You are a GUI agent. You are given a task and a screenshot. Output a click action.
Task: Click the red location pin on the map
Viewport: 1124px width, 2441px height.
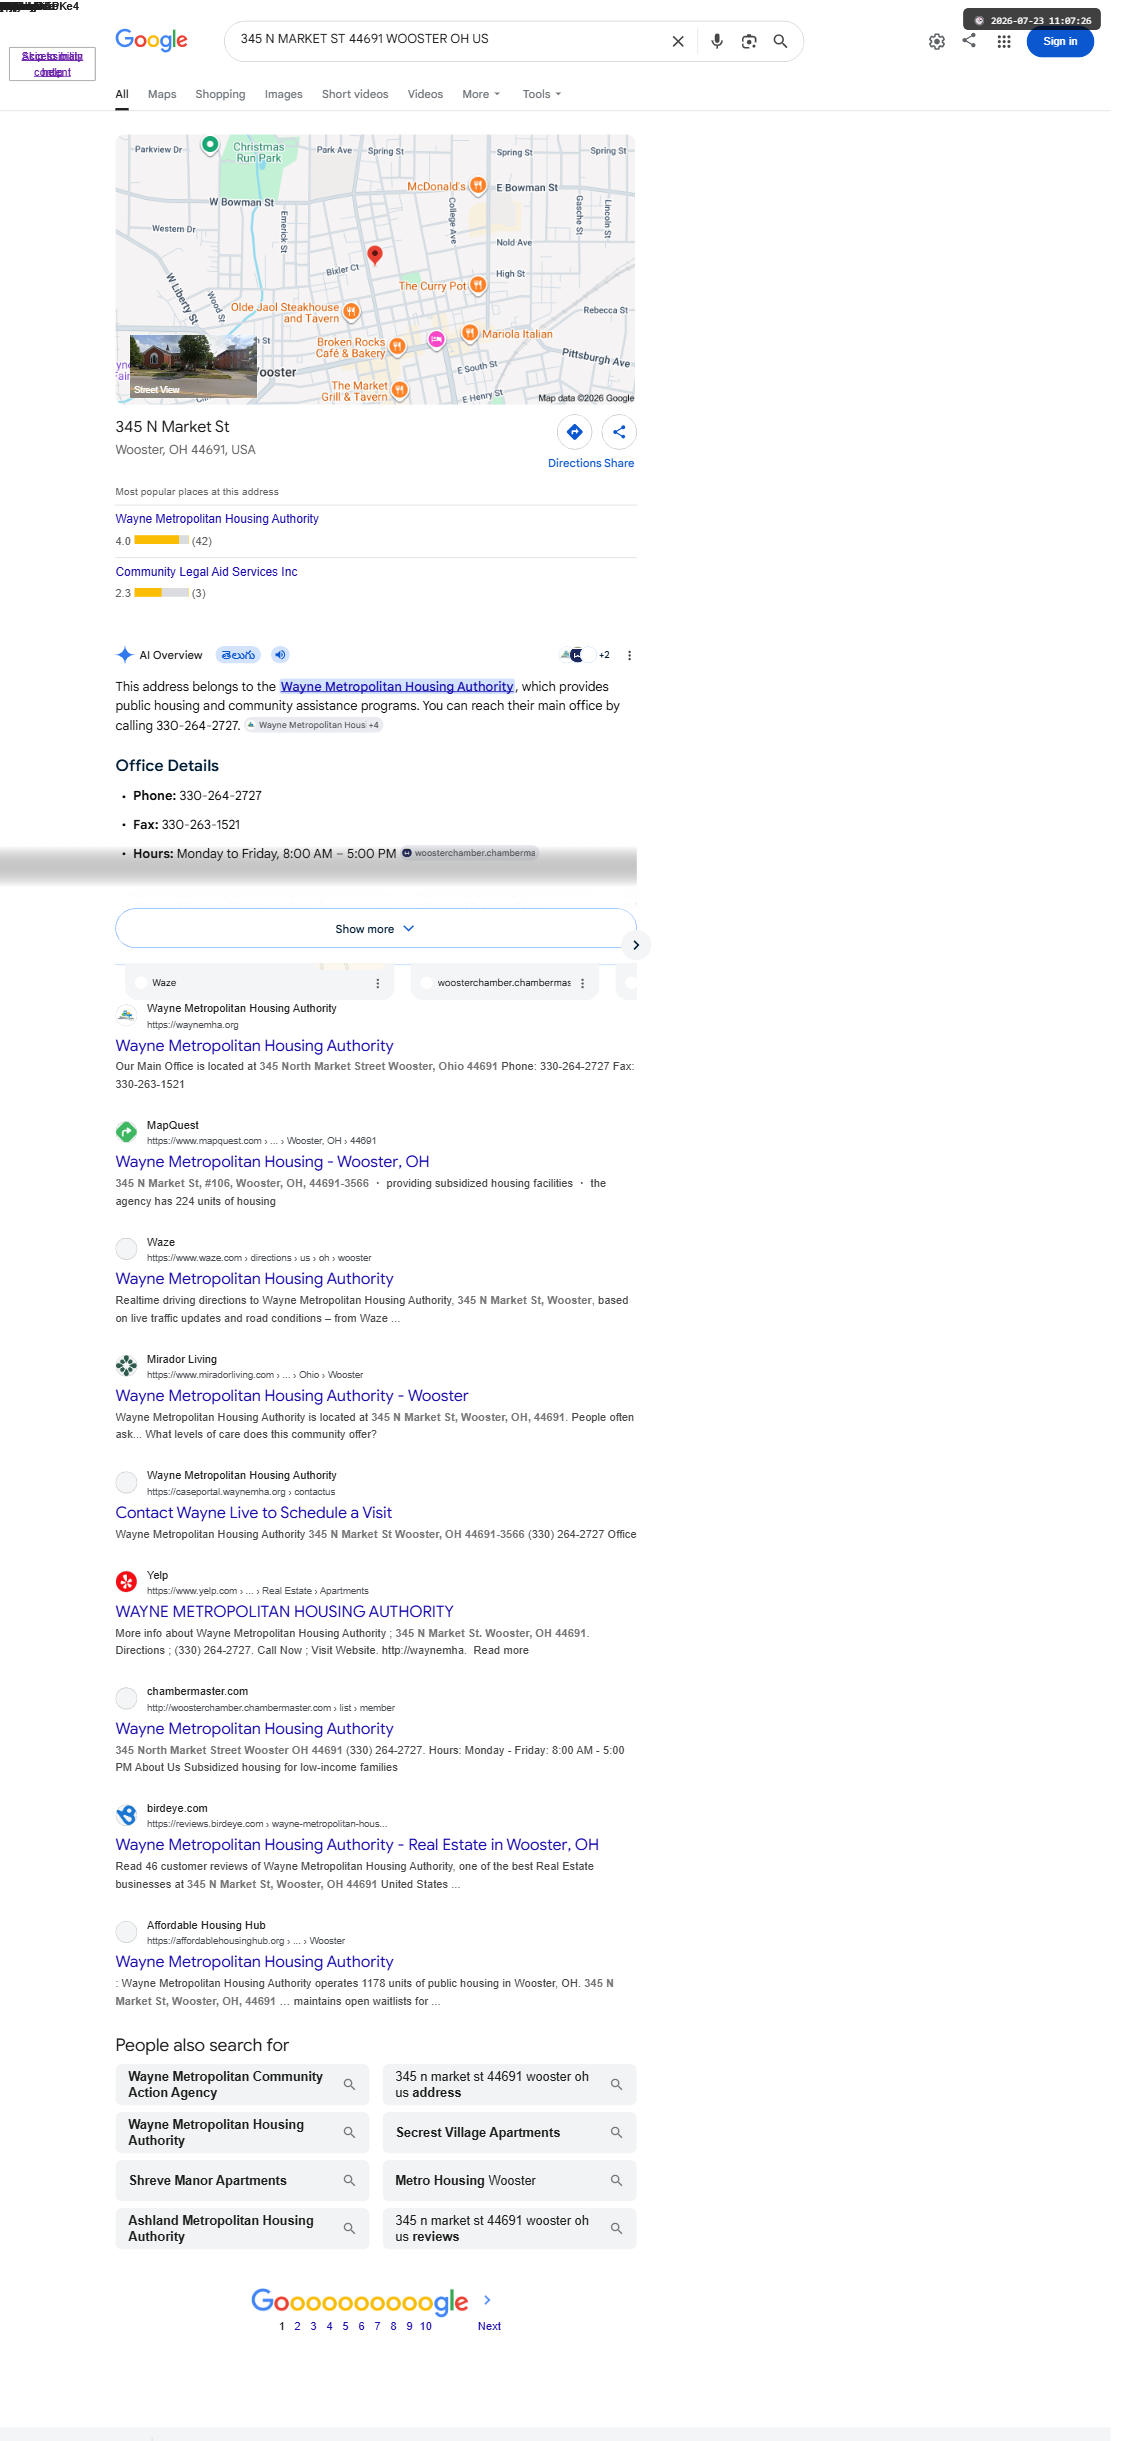375,255
